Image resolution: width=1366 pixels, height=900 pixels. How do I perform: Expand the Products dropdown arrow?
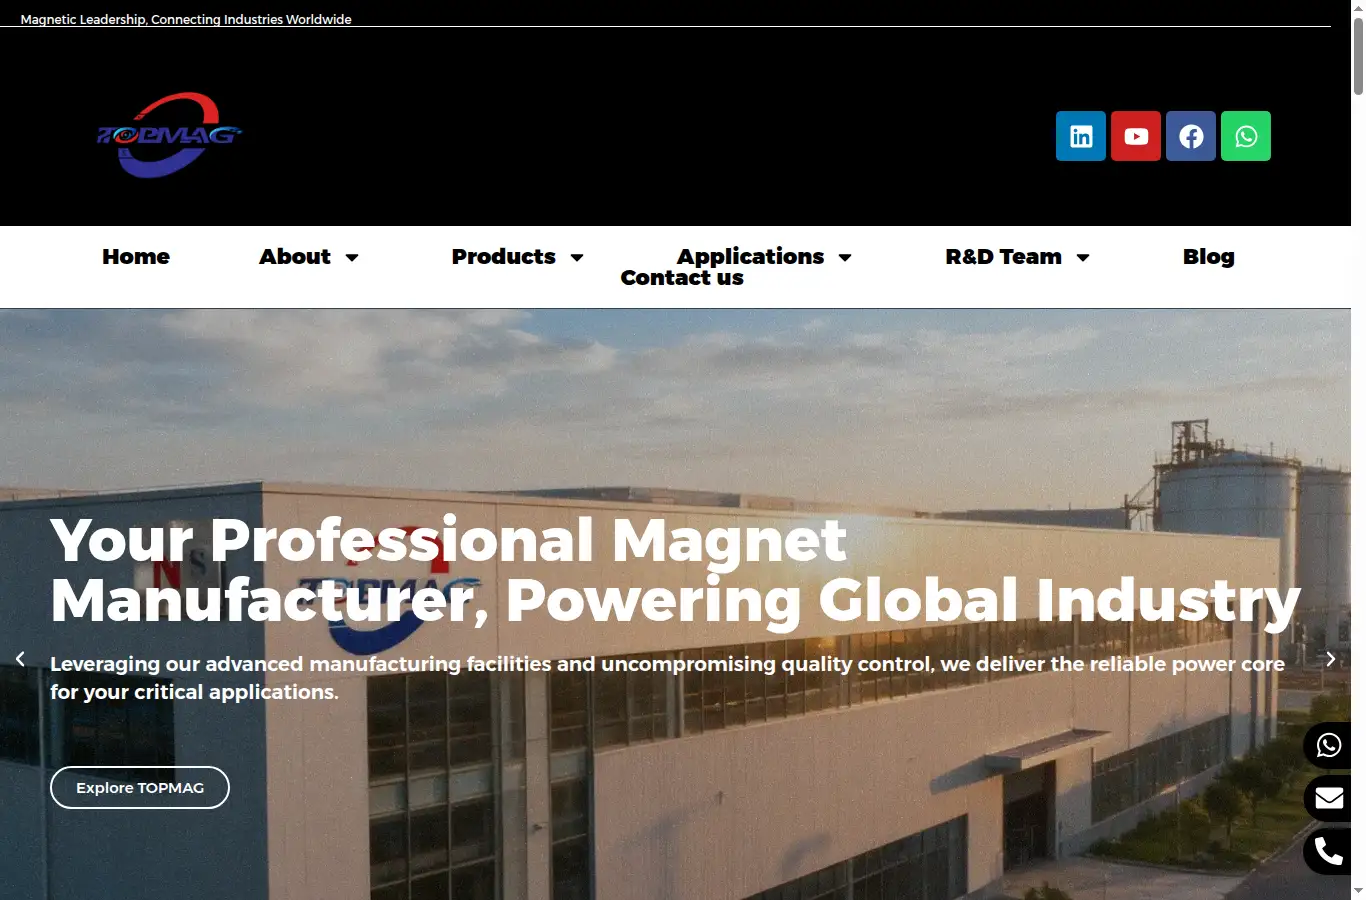coord(577,258)
